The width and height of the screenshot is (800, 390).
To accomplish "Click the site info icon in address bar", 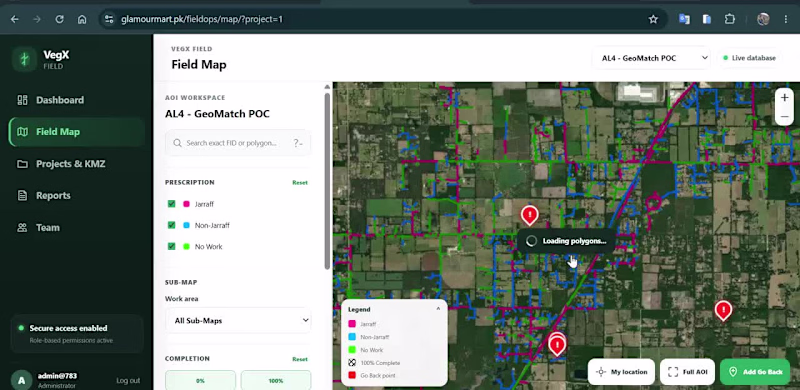I will coord(108,19).
